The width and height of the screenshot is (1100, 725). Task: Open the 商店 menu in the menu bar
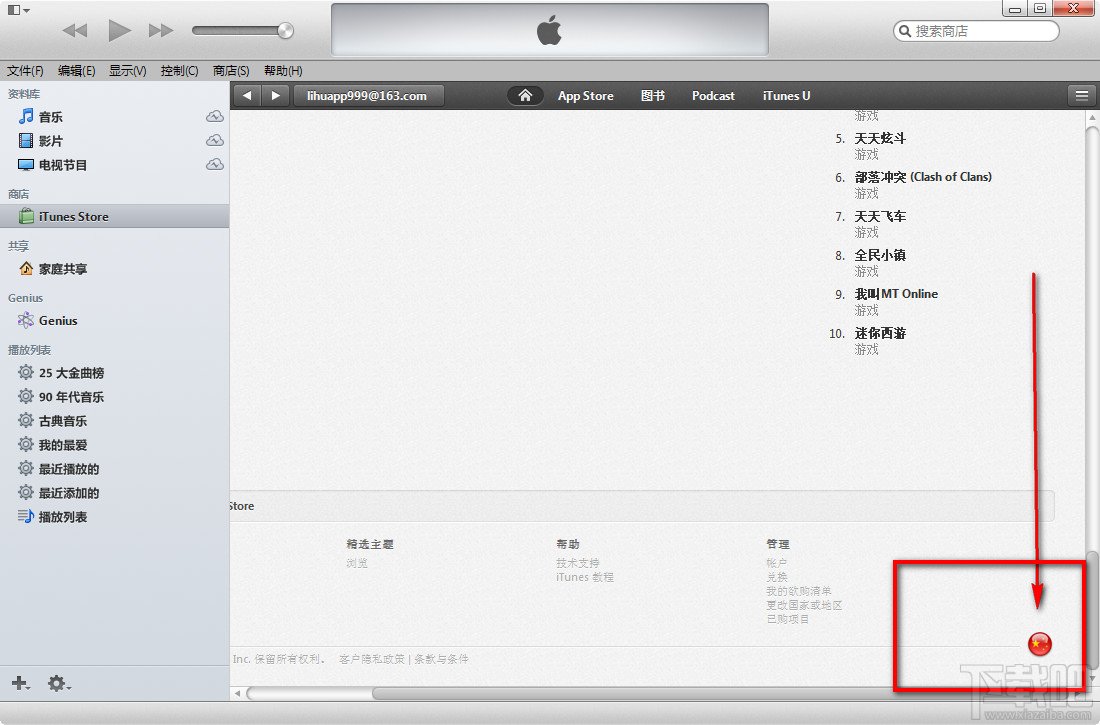(230, 70)
